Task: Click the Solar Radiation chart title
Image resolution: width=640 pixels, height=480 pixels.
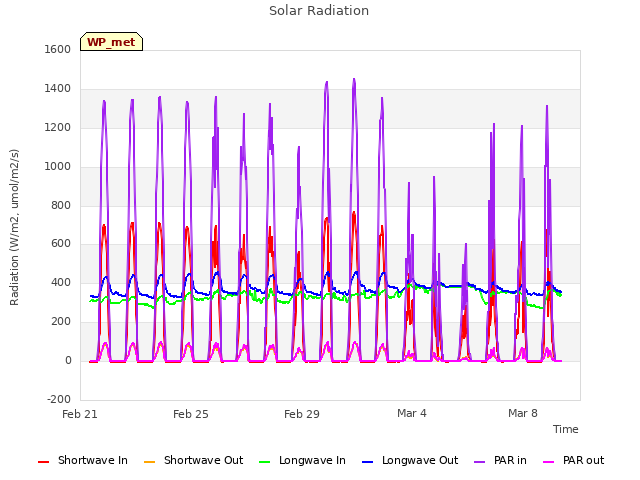Action: (x=319, y=11)
